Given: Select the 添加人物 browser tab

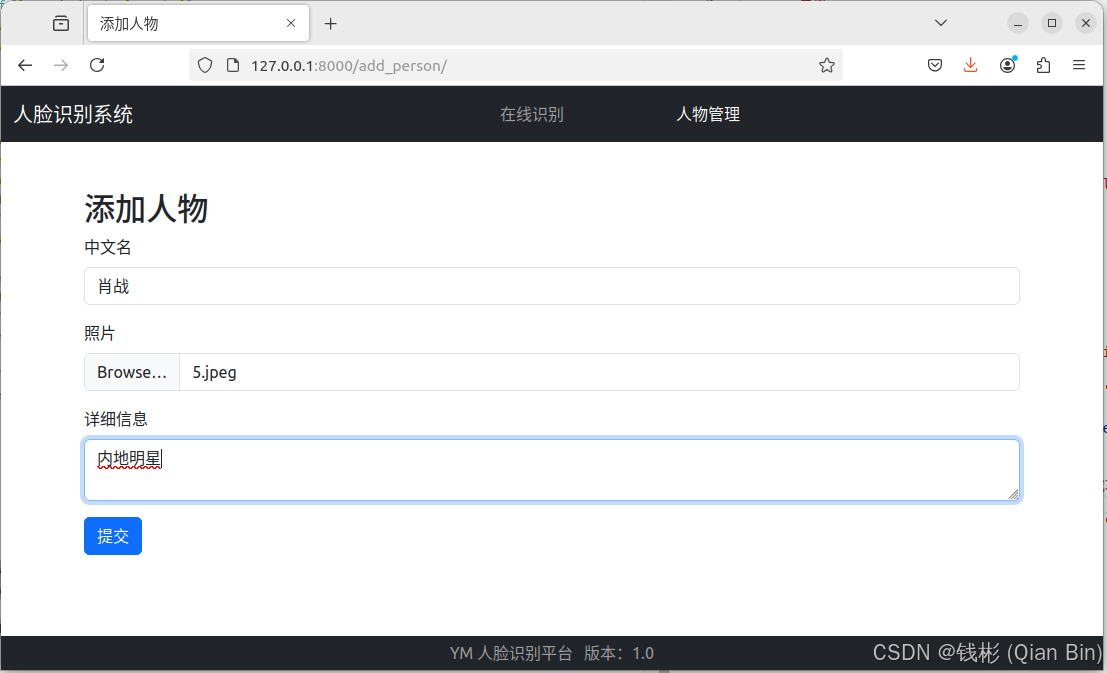Looking at the screenshot, I should pyautogui.click(x=198, y=23).
